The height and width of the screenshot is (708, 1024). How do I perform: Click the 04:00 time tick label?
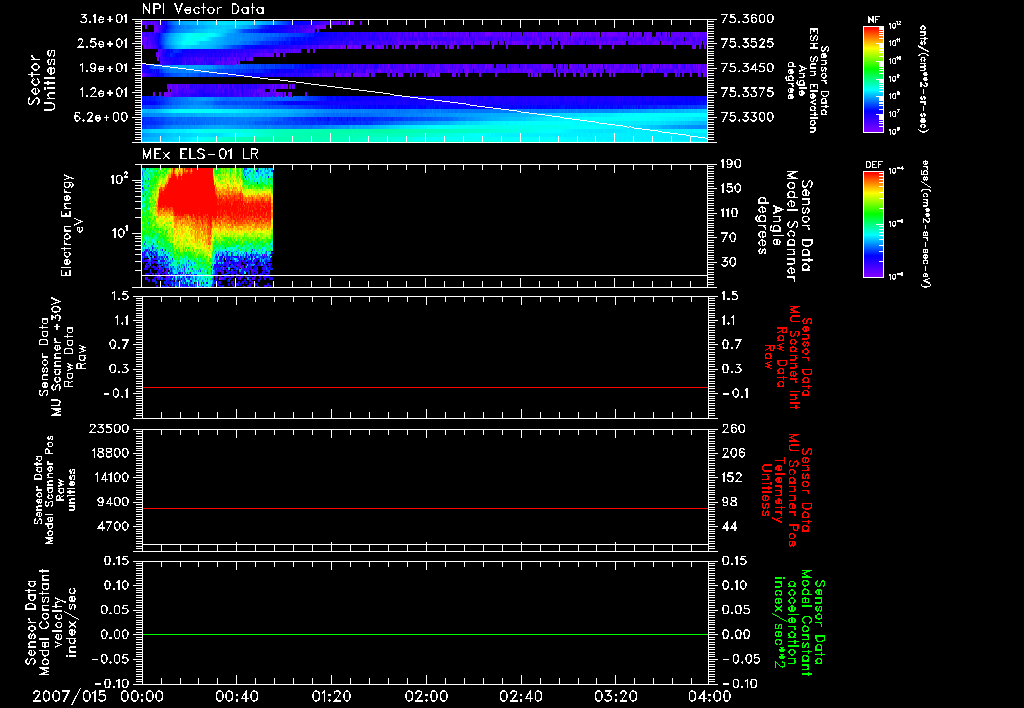coord(710,696)
